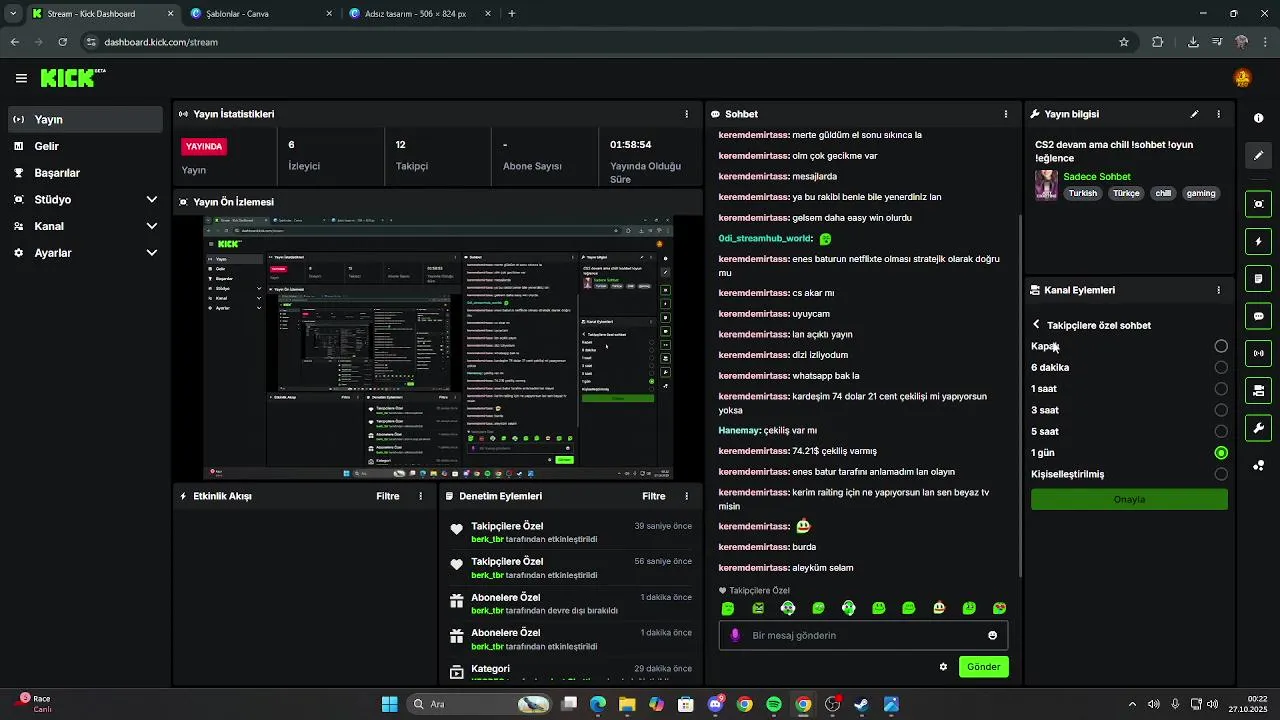1280x720 pixels.
Task: Open the Sadece Sohbet category link
Action: 1097,177
